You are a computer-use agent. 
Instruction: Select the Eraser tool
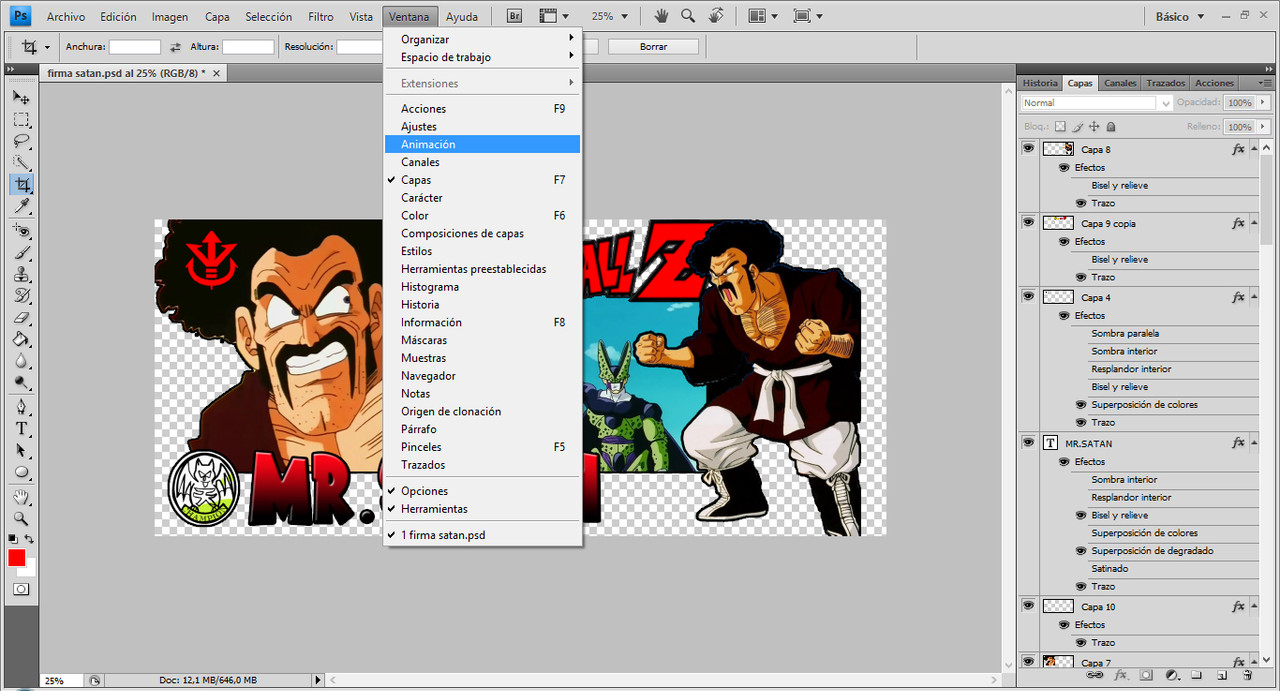pyautogui.click(x=21, y=318)
